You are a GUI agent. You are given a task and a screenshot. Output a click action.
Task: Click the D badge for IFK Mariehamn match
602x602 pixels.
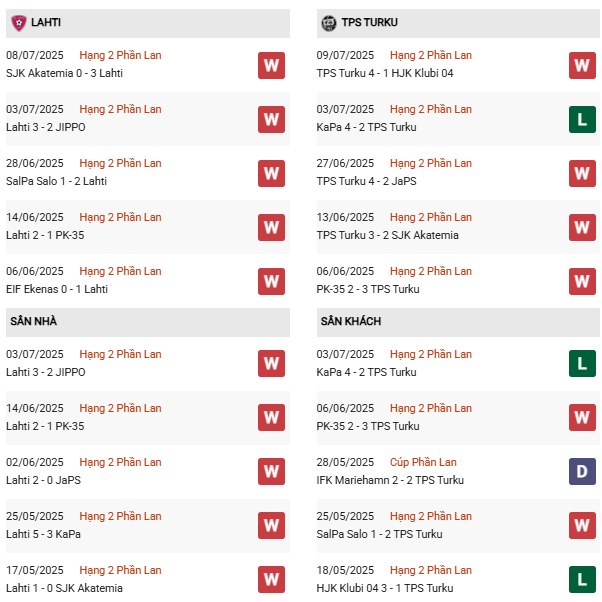[582, 472]
